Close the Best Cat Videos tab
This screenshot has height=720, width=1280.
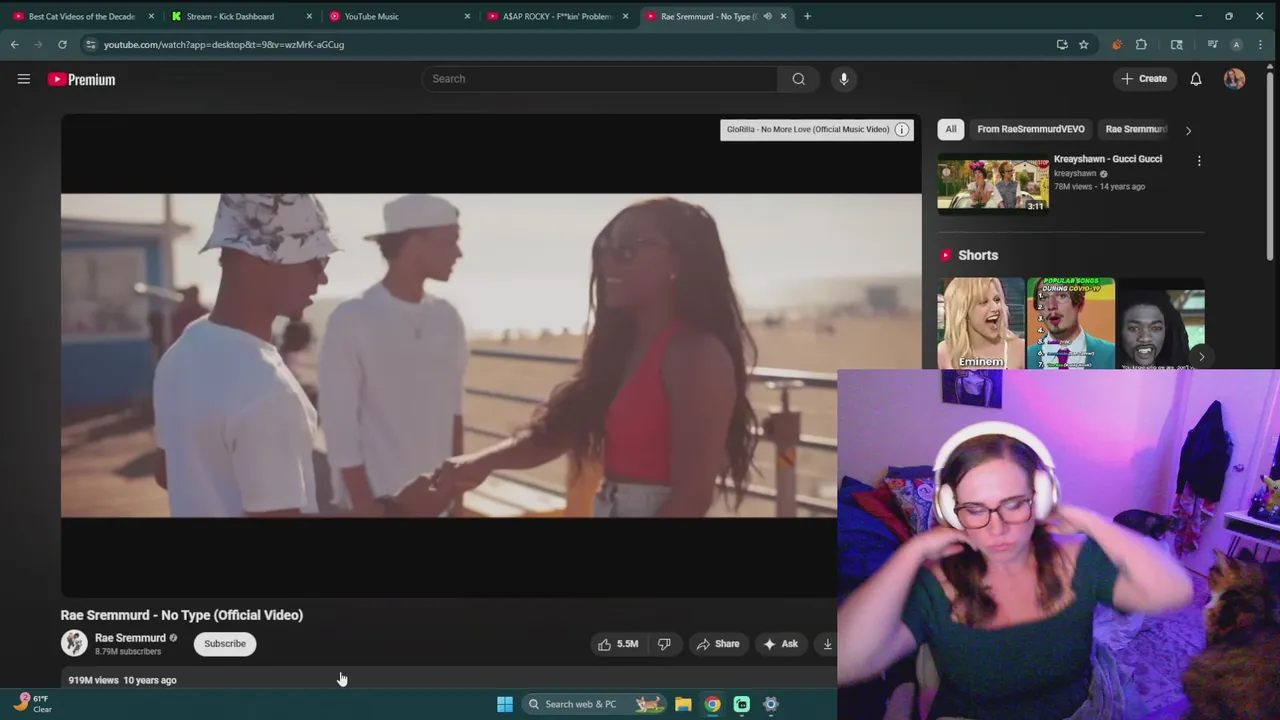point(151,16)
